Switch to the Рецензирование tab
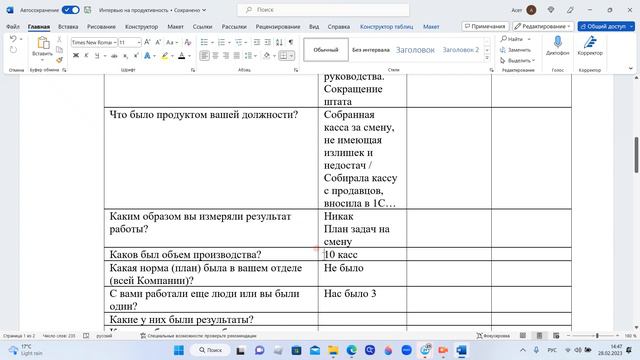This screenshot has height=360, width=640. pos(278,27)
